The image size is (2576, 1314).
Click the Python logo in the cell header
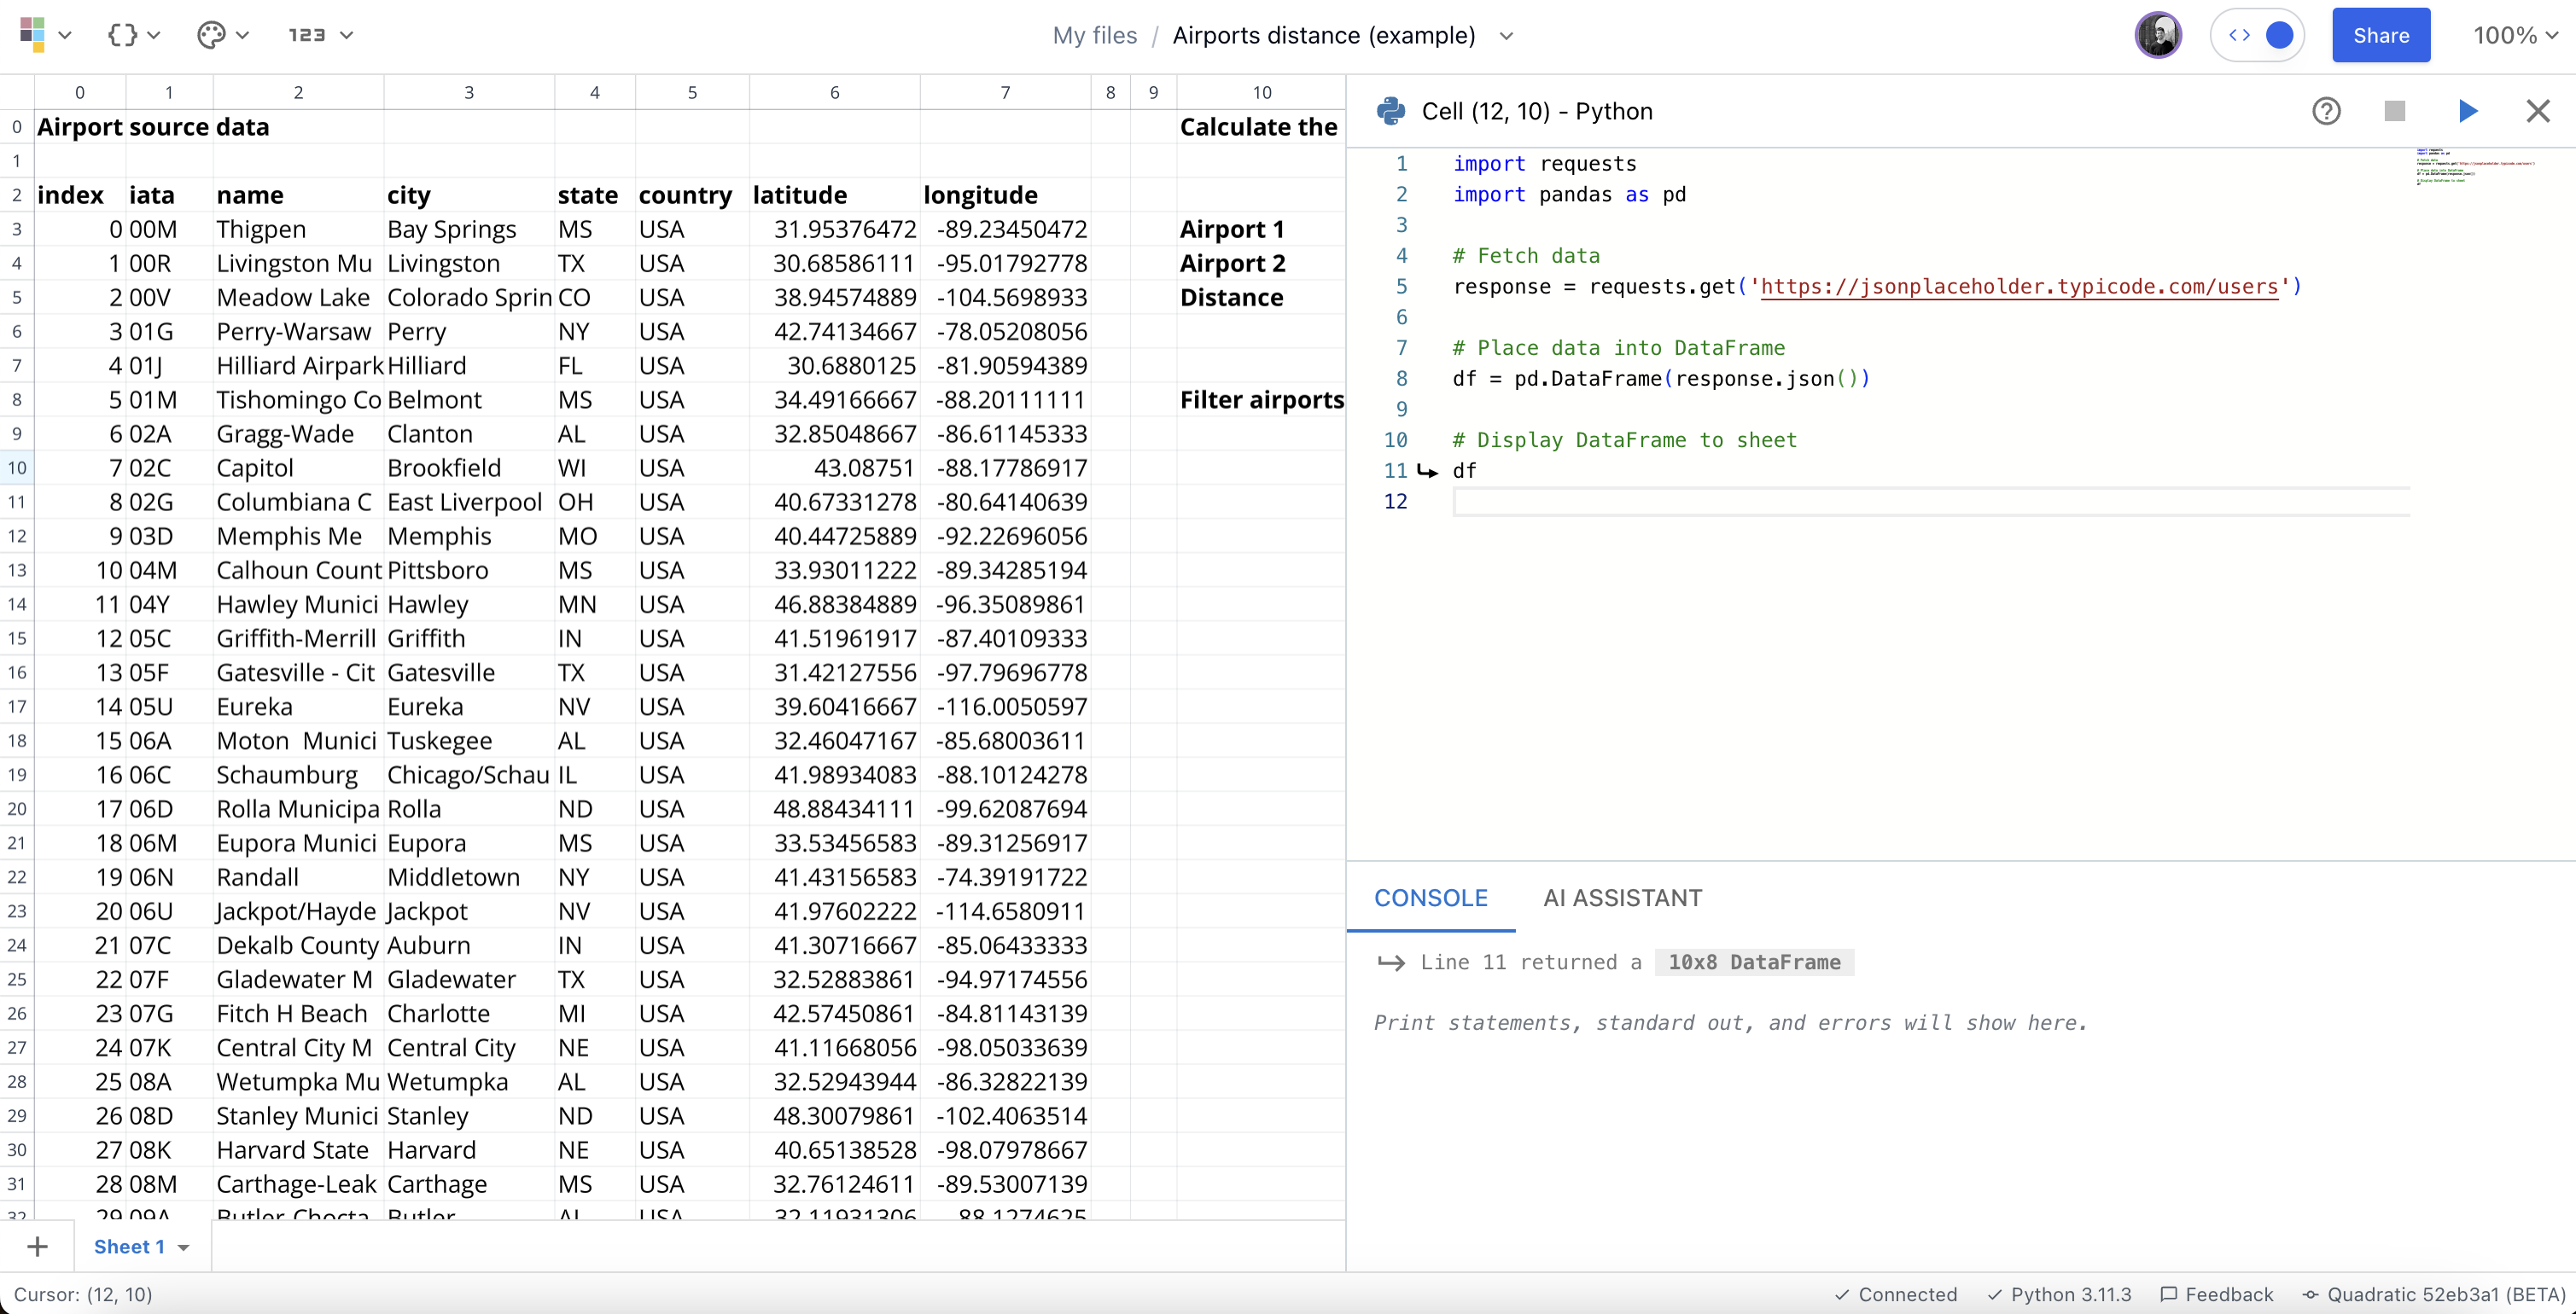coord(1390,111)
